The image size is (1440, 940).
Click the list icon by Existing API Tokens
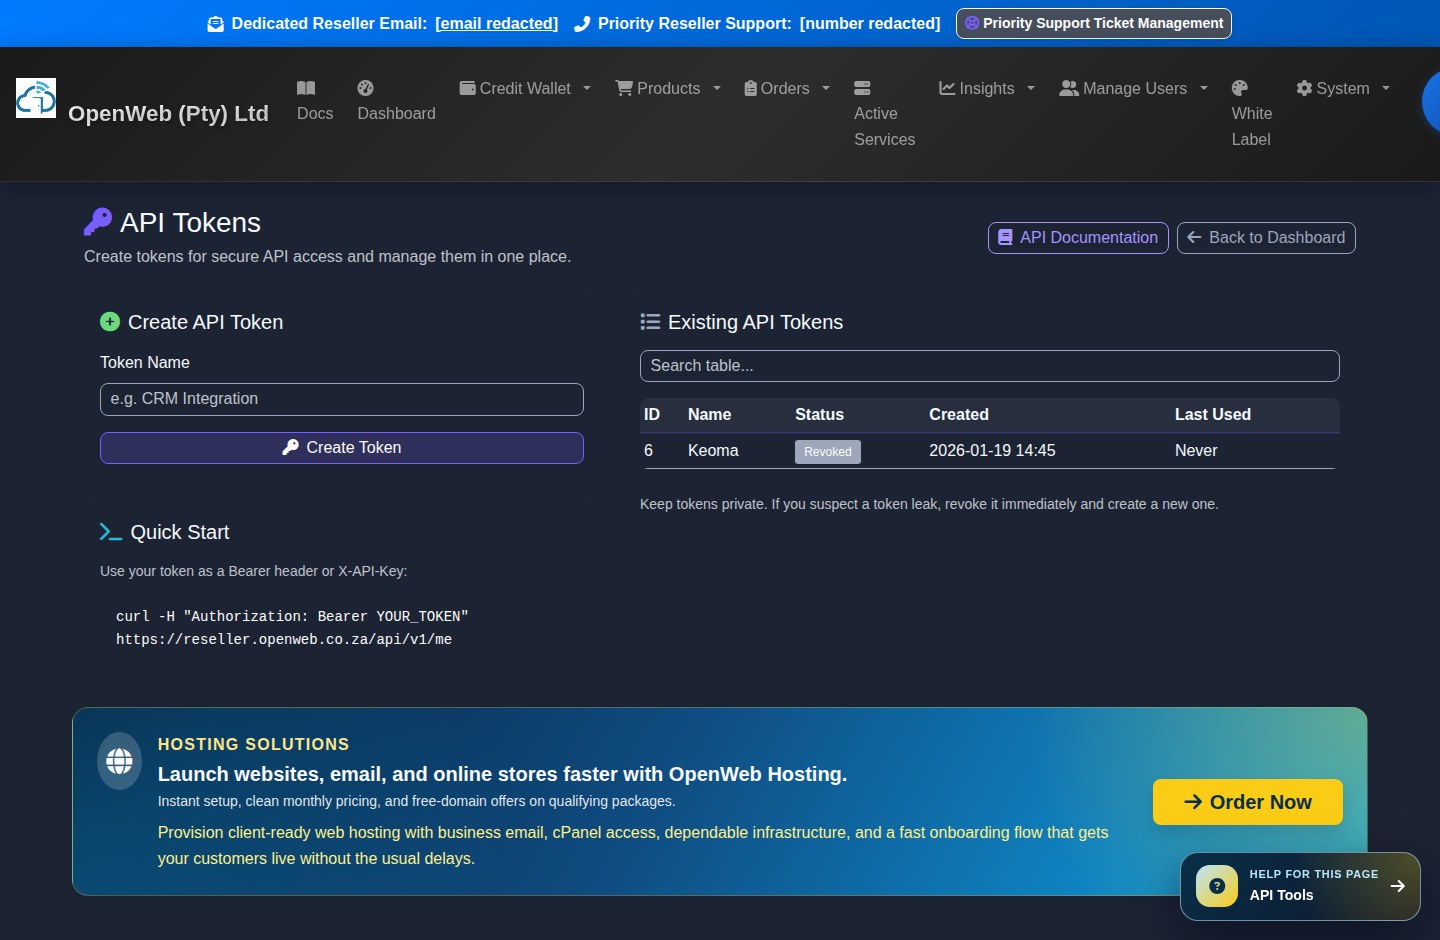[650, 322]
